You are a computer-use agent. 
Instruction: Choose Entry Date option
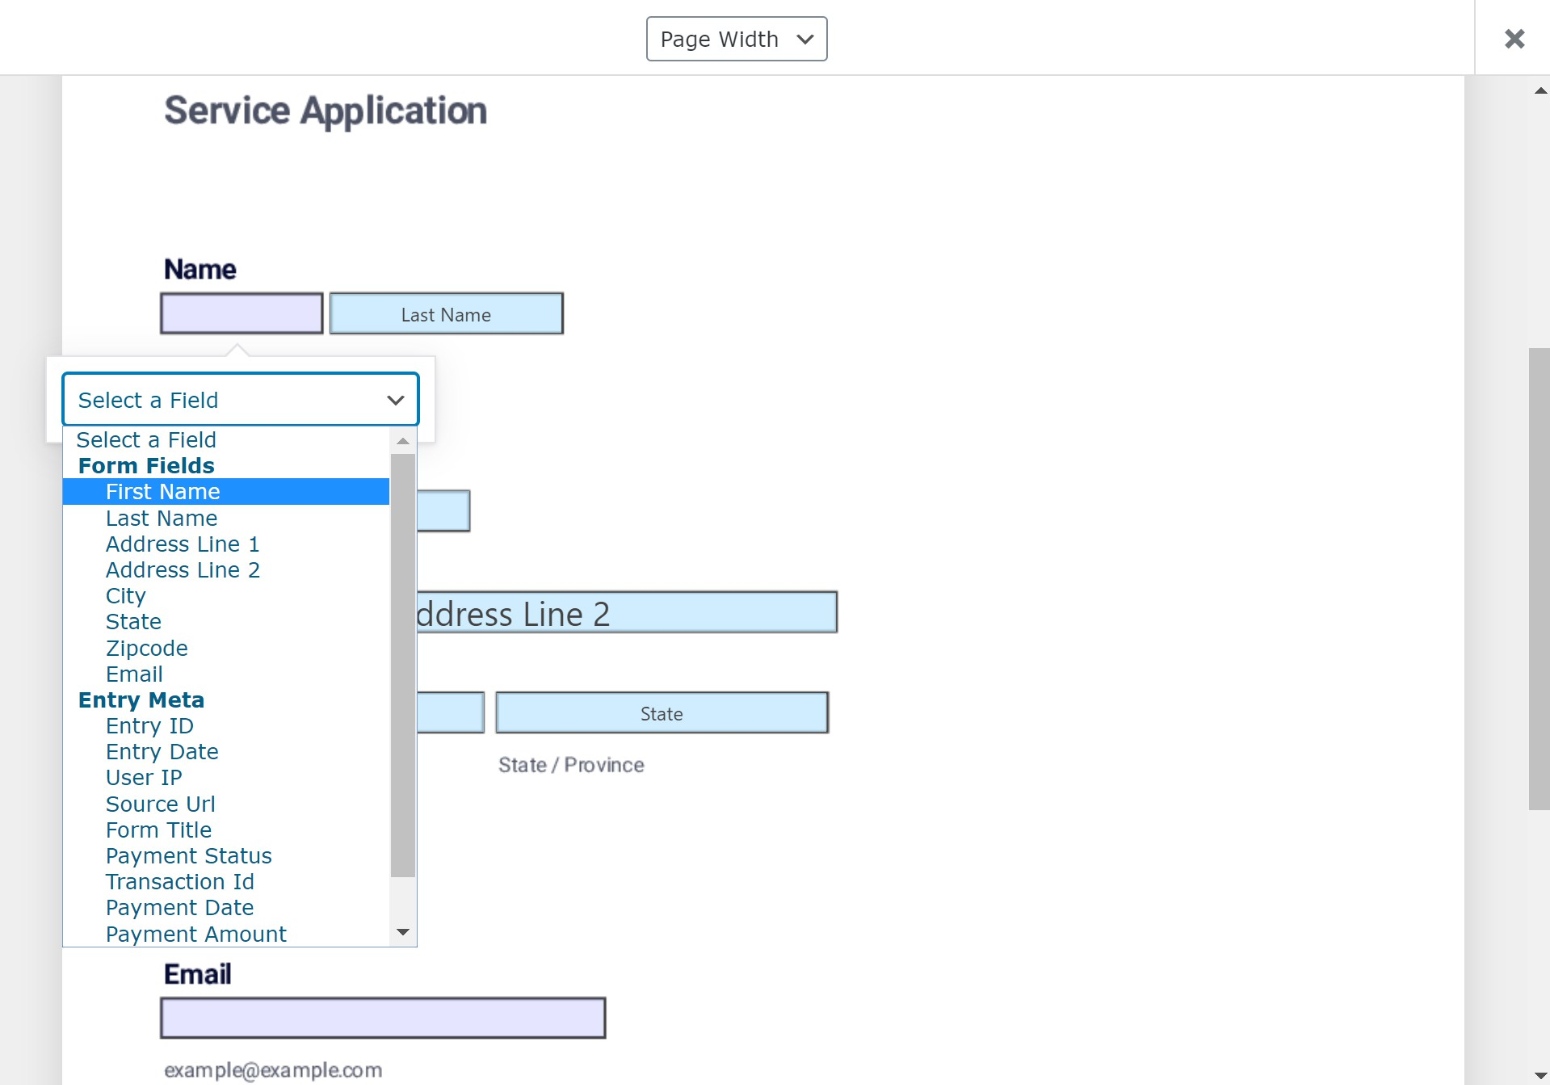(162, 752)
